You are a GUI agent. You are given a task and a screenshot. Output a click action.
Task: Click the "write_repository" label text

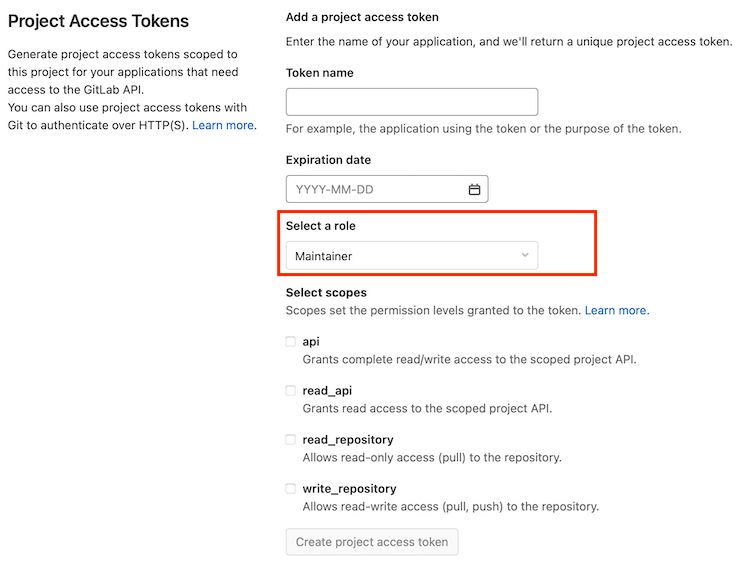point(349,489)
